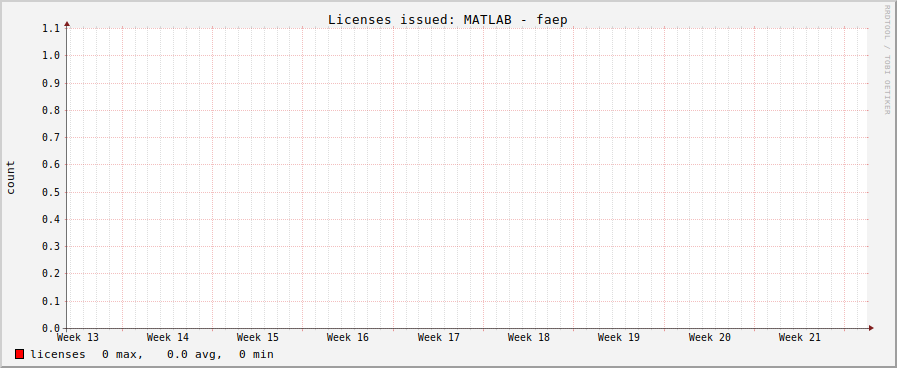
Task: Click the '0.0' y-axis origin value
Action: [51, 329]
